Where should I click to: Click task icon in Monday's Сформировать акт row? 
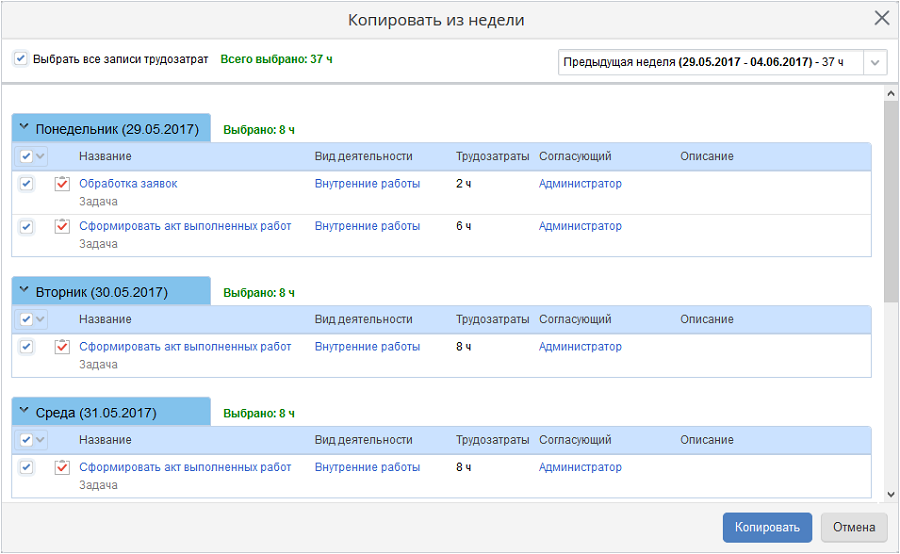pos(62,227)
